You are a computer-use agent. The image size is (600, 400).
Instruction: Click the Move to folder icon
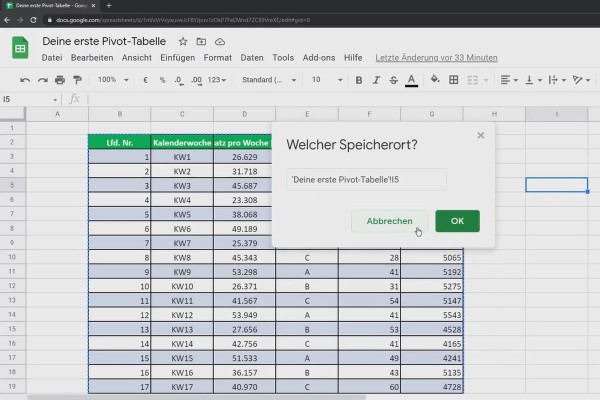(201, 41)
